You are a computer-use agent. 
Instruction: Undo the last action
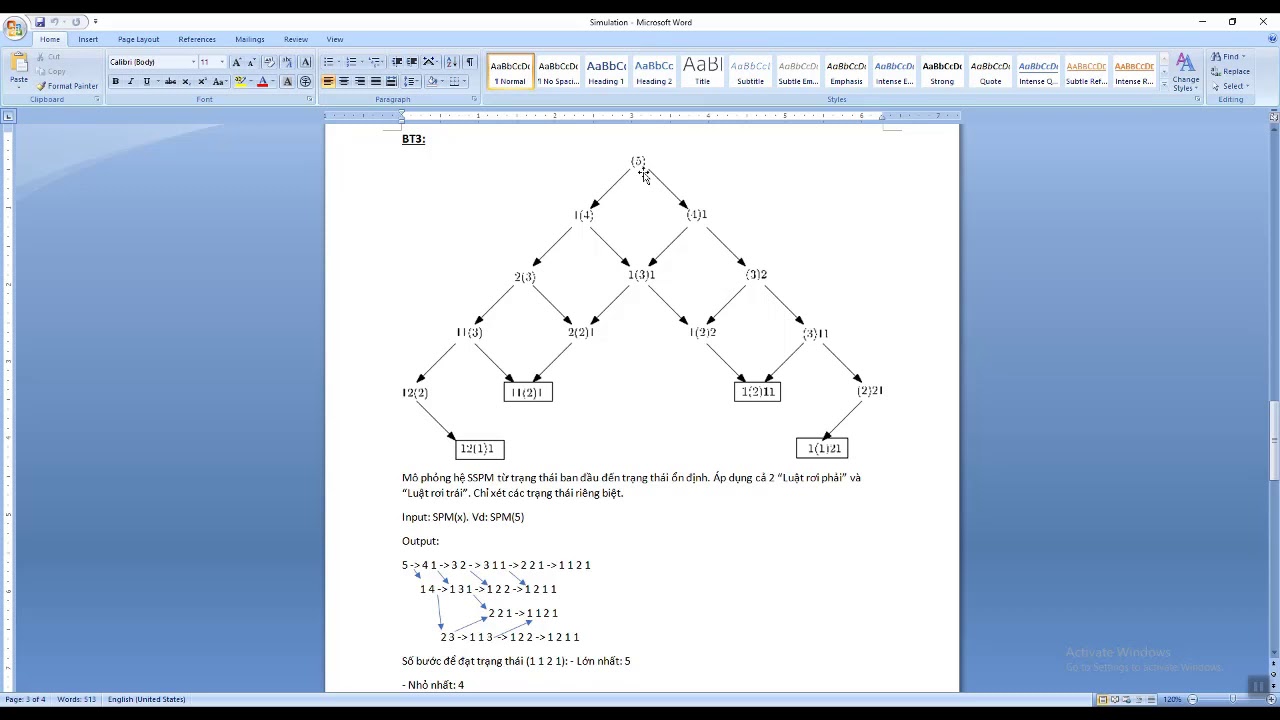(55, 21)
